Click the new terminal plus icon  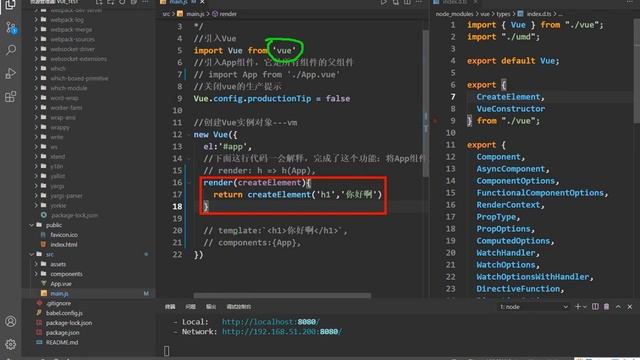tap(578, 307)
